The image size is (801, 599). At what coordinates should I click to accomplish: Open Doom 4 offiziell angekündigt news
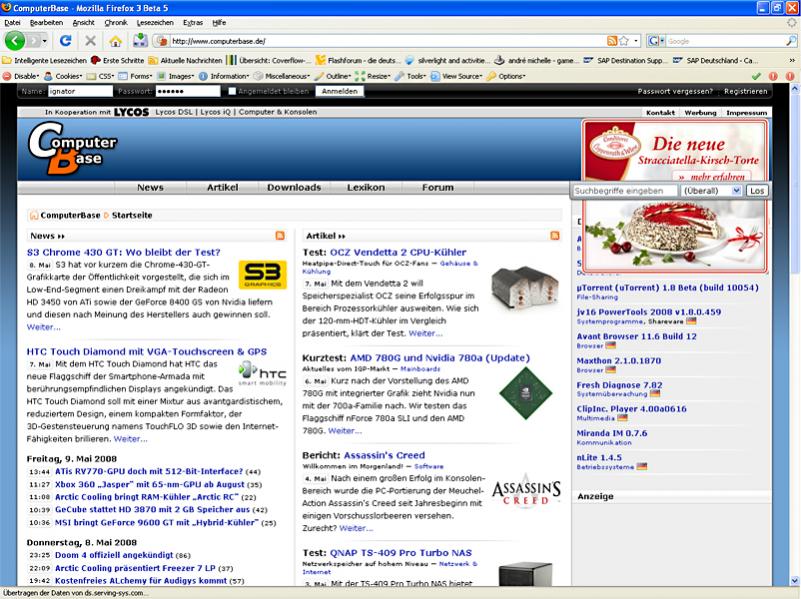[114, 555]
